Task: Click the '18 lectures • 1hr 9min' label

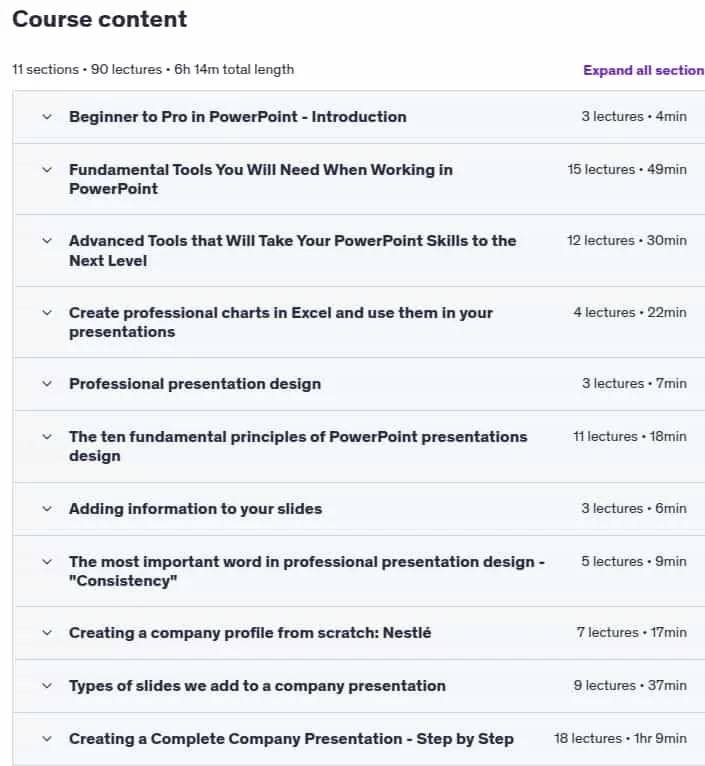Action: [x=620, y=738]
